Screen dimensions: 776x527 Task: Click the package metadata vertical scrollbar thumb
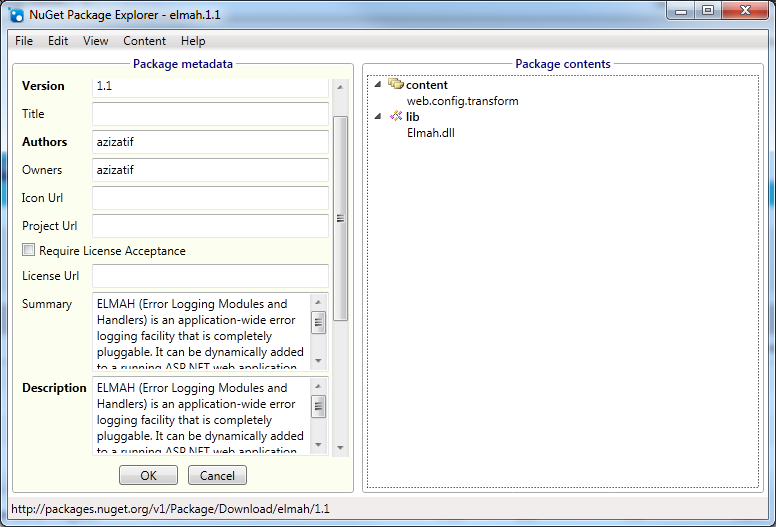click(x=340, y=218)
